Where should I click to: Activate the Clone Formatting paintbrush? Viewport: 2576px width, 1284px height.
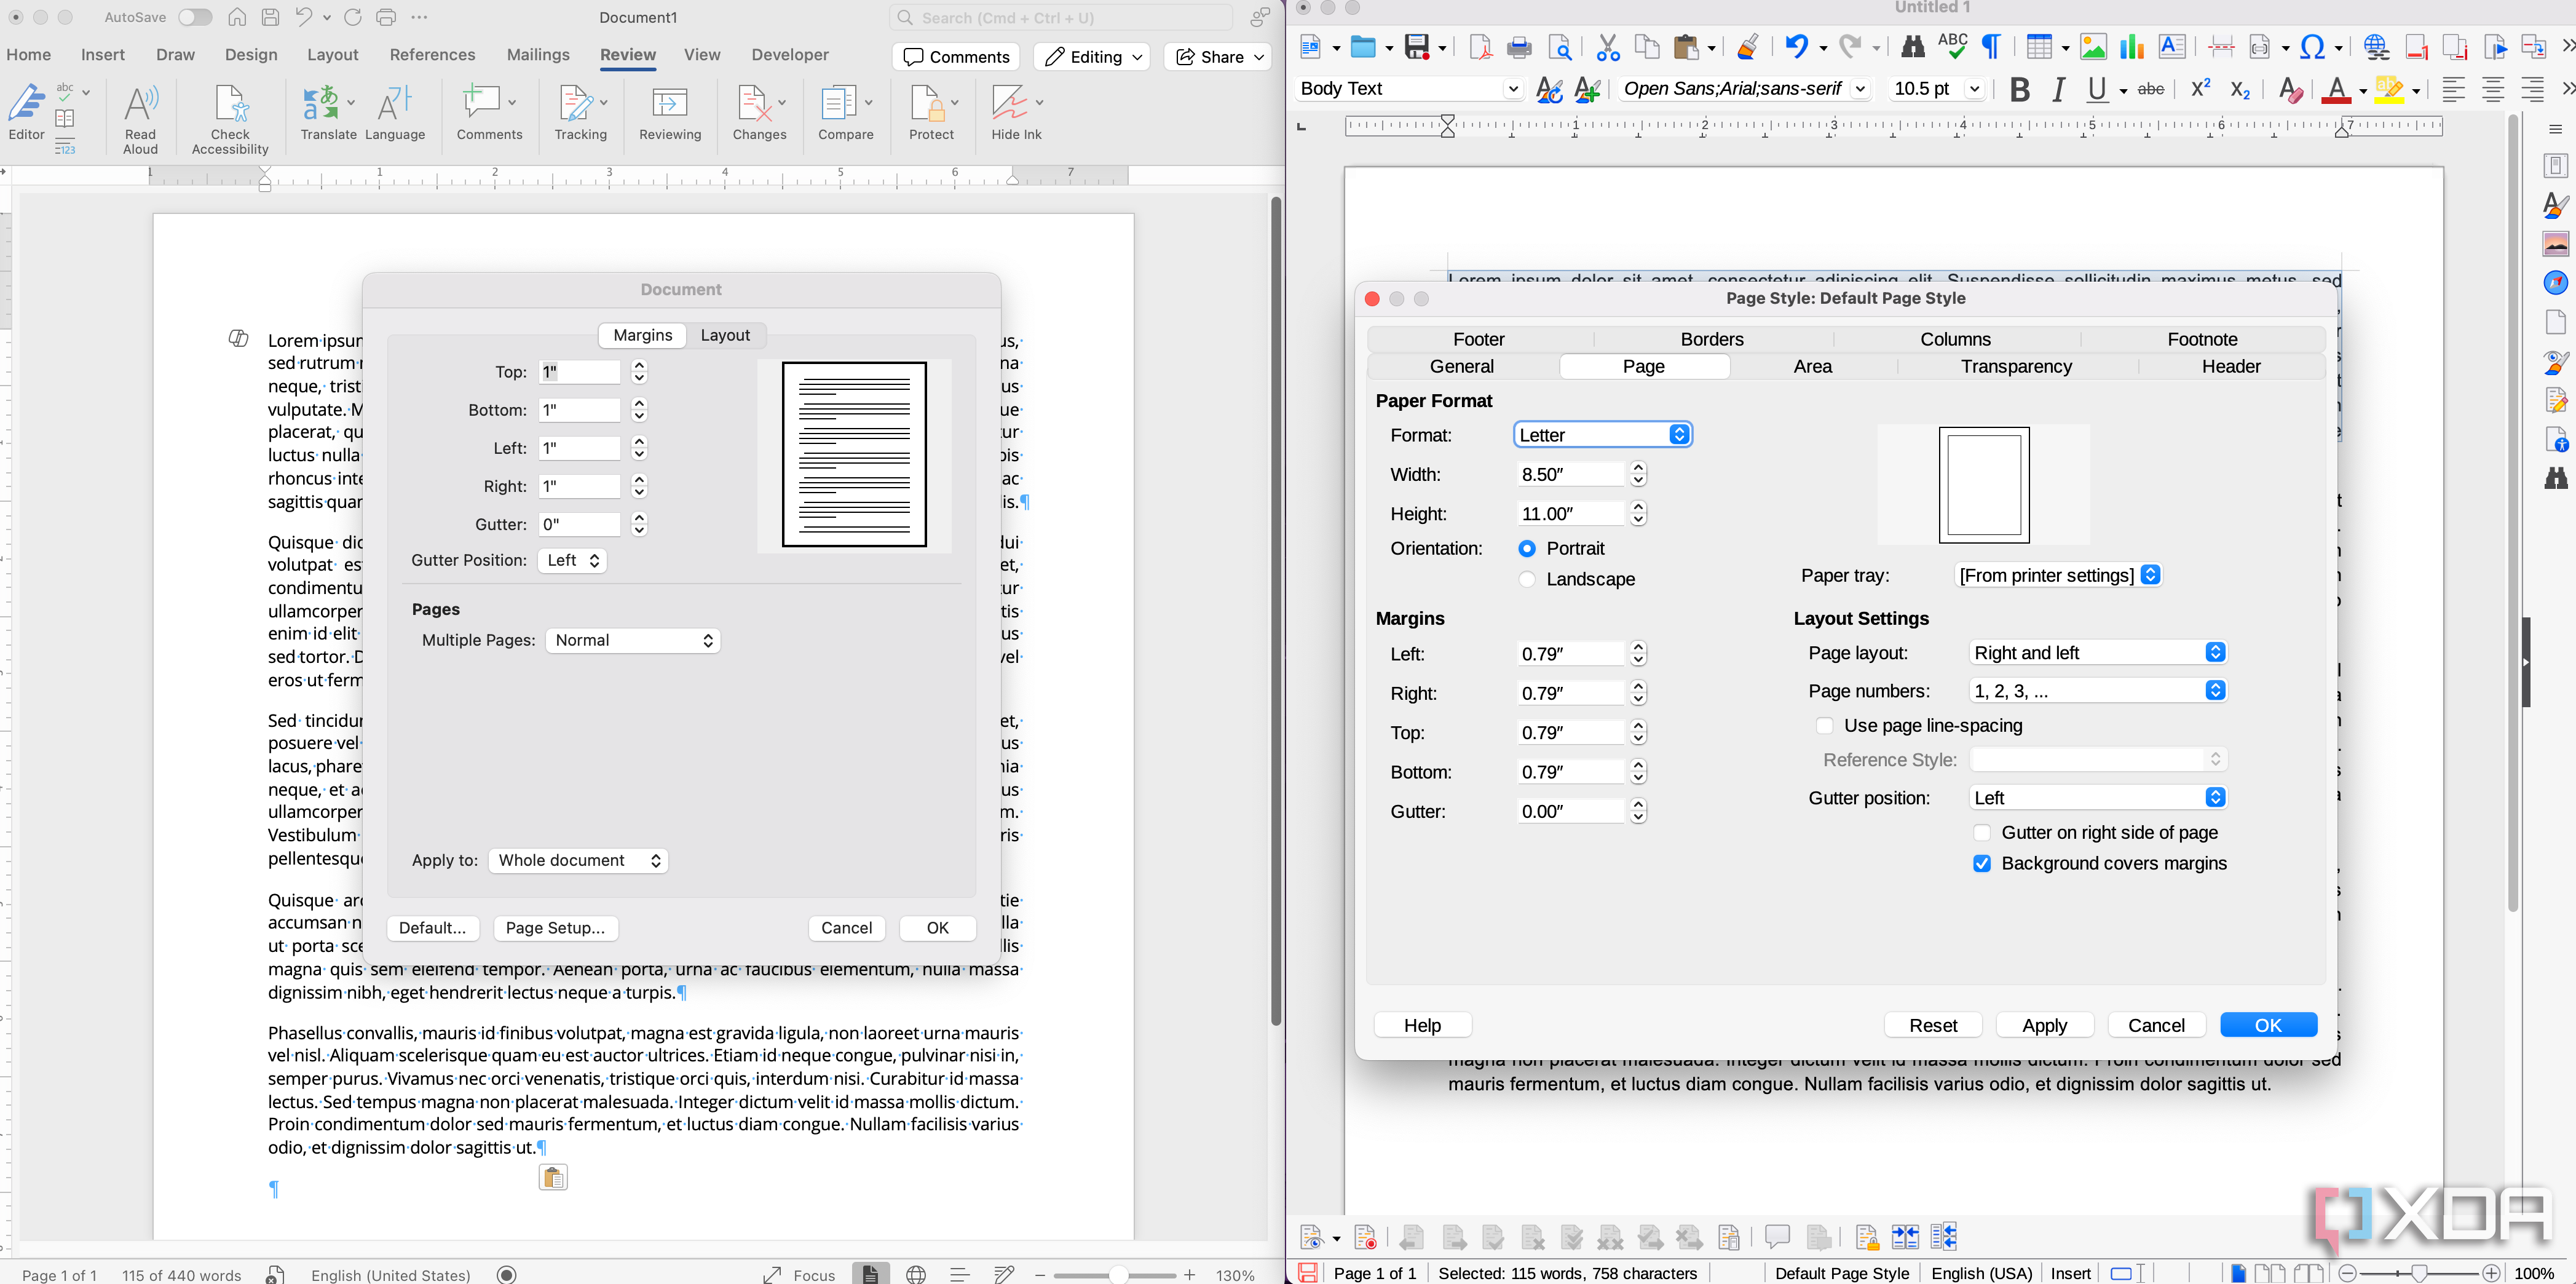coord(1748,47)
